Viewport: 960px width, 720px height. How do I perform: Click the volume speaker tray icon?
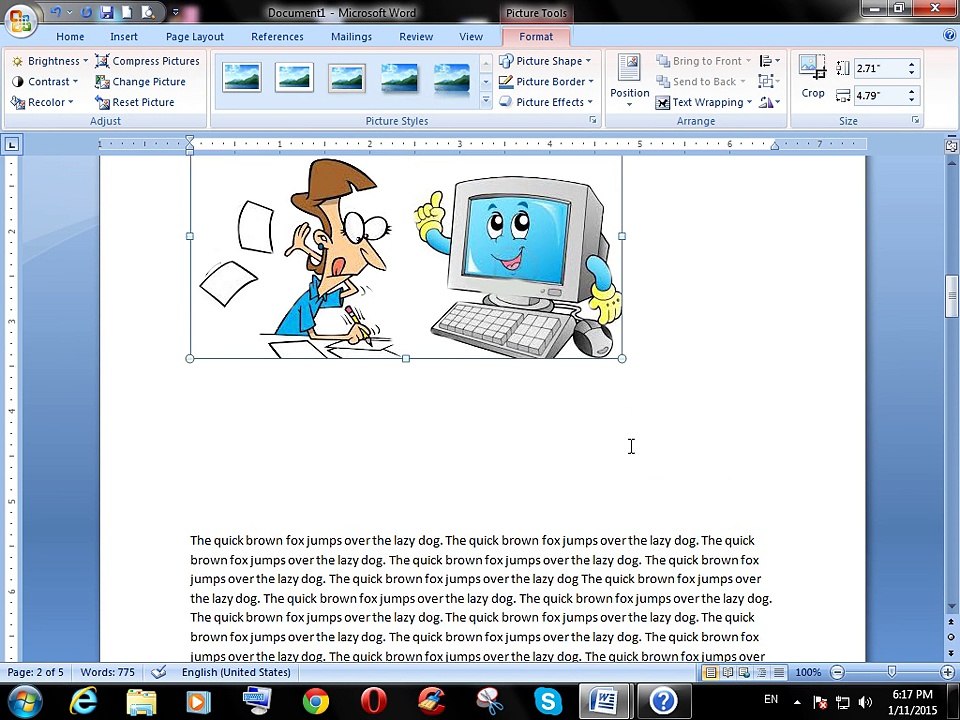[865, 702]
